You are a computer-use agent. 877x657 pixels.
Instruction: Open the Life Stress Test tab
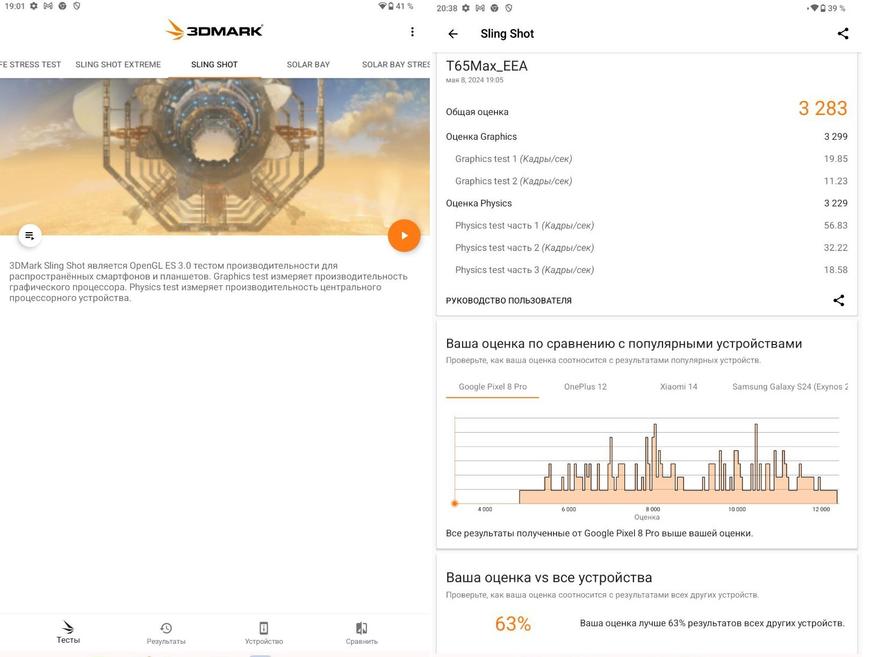pyautogui.click(x=30, y=64)
